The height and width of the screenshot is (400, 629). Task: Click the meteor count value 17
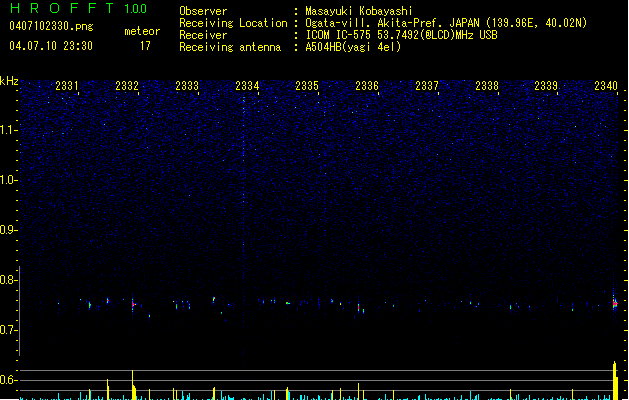pos(145,46)
